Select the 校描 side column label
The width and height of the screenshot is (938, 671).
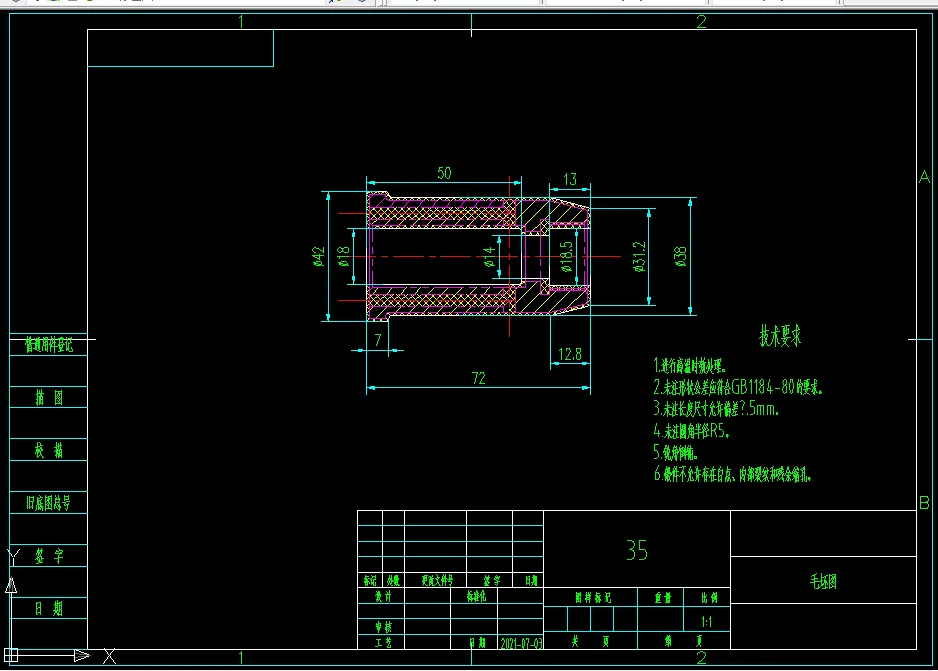[x=48, y=450]
